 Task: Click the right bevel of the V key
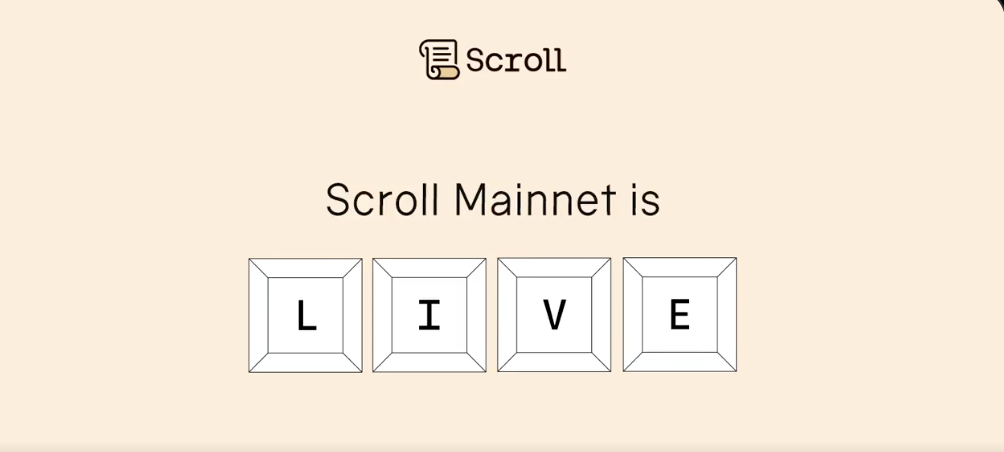(601, 315)
